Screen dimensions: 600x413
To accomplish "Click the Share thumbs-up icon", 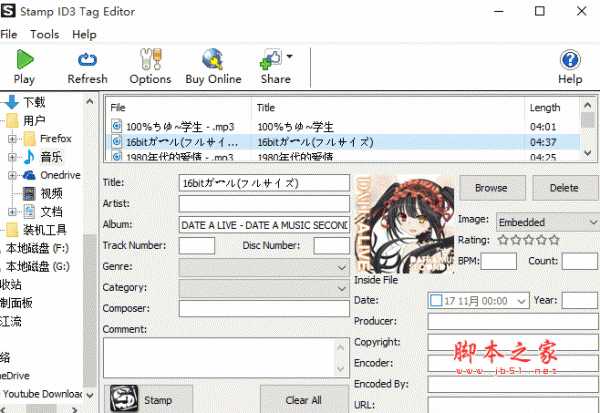I will click(x=272, y=60).
